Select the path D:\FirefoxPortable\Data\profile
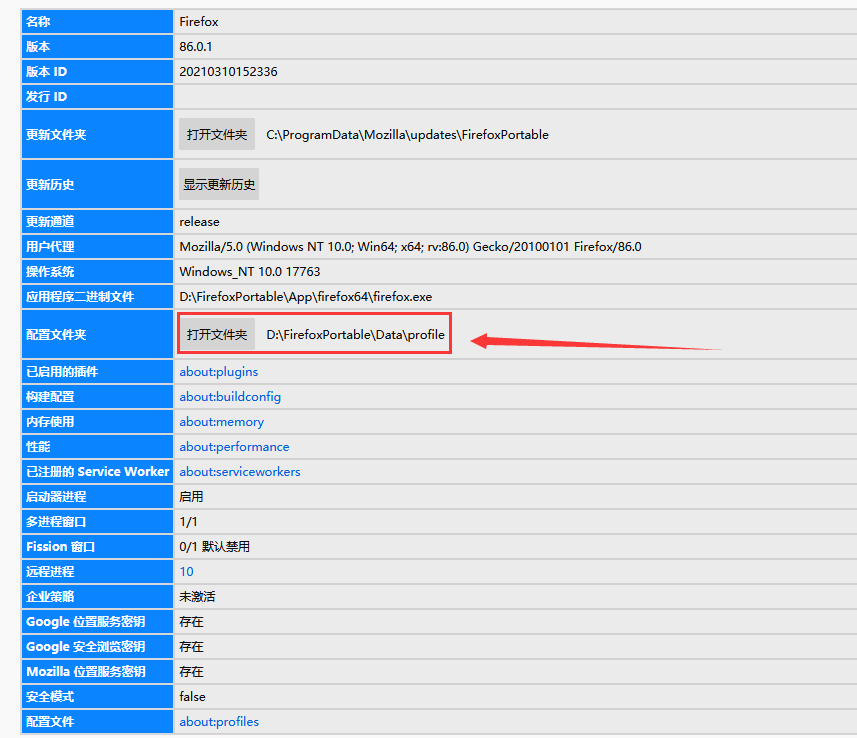The width and height of the screenshot is (857, 738). (355, 335)
